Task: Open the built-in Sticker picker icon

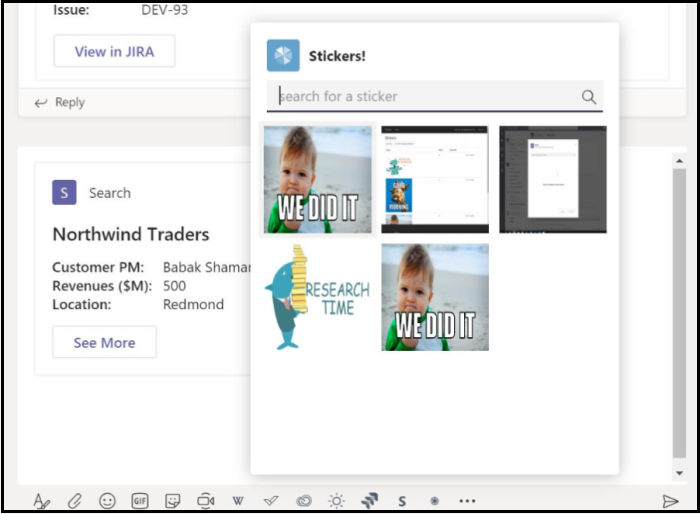Action: [x=173, y=501]
